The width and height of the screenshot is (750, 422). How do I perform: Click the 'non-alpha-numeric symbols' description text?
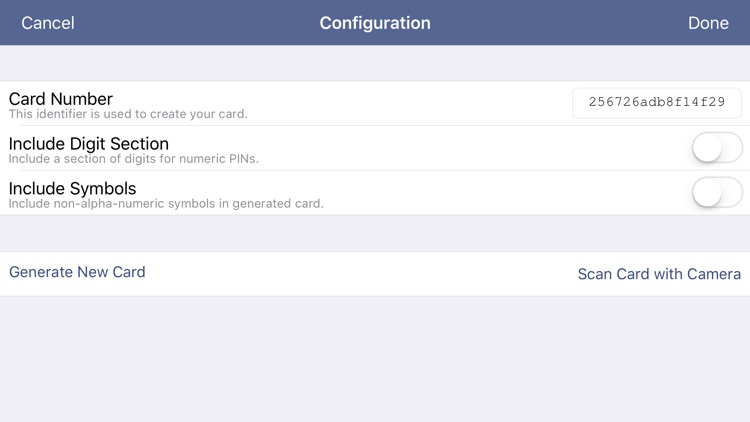166,204
